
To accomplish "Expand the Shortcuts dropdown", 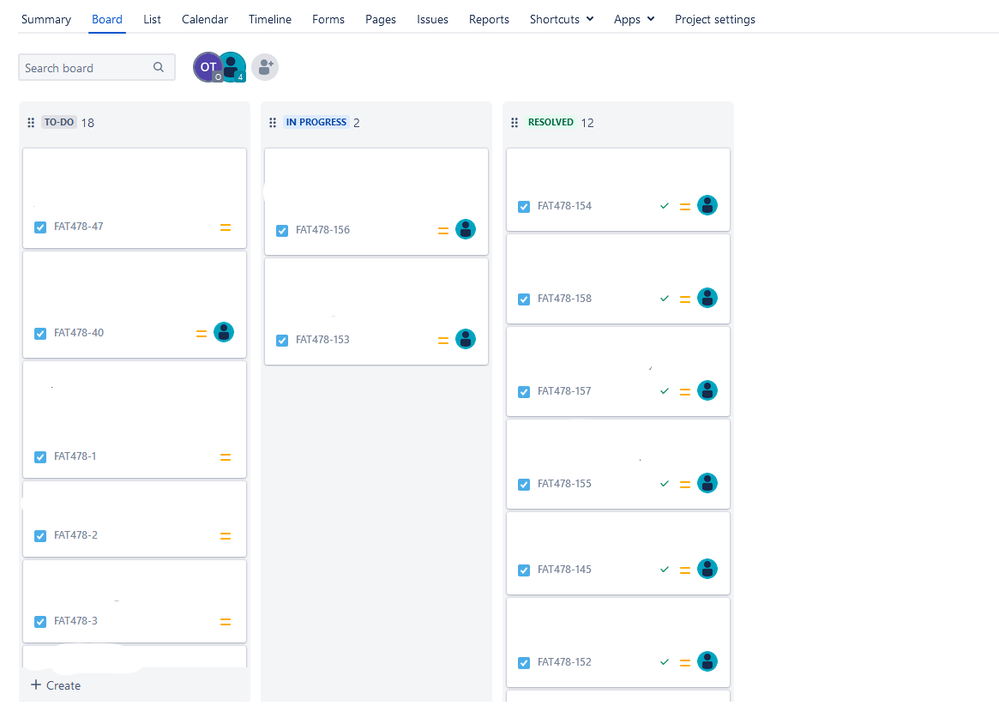I will [561, 19].
